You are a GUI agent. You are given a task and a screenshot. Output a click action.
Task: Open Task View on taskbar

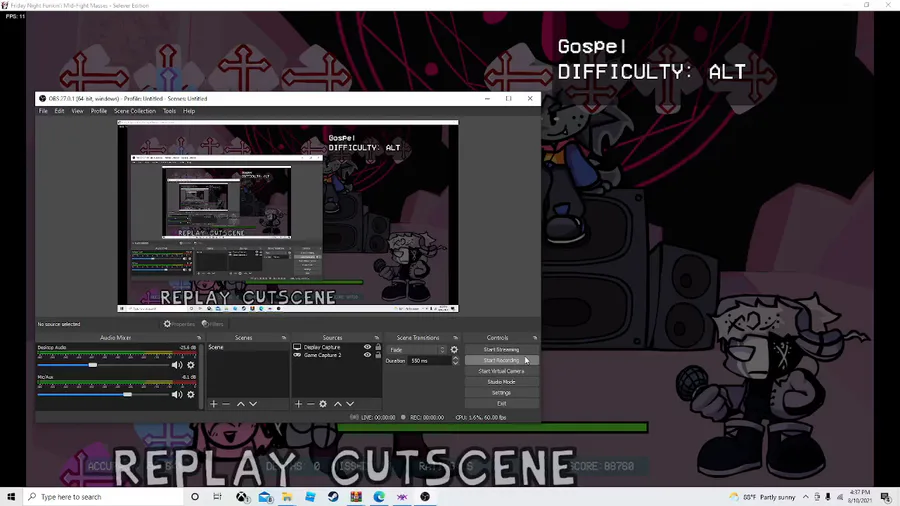(217, 497)
